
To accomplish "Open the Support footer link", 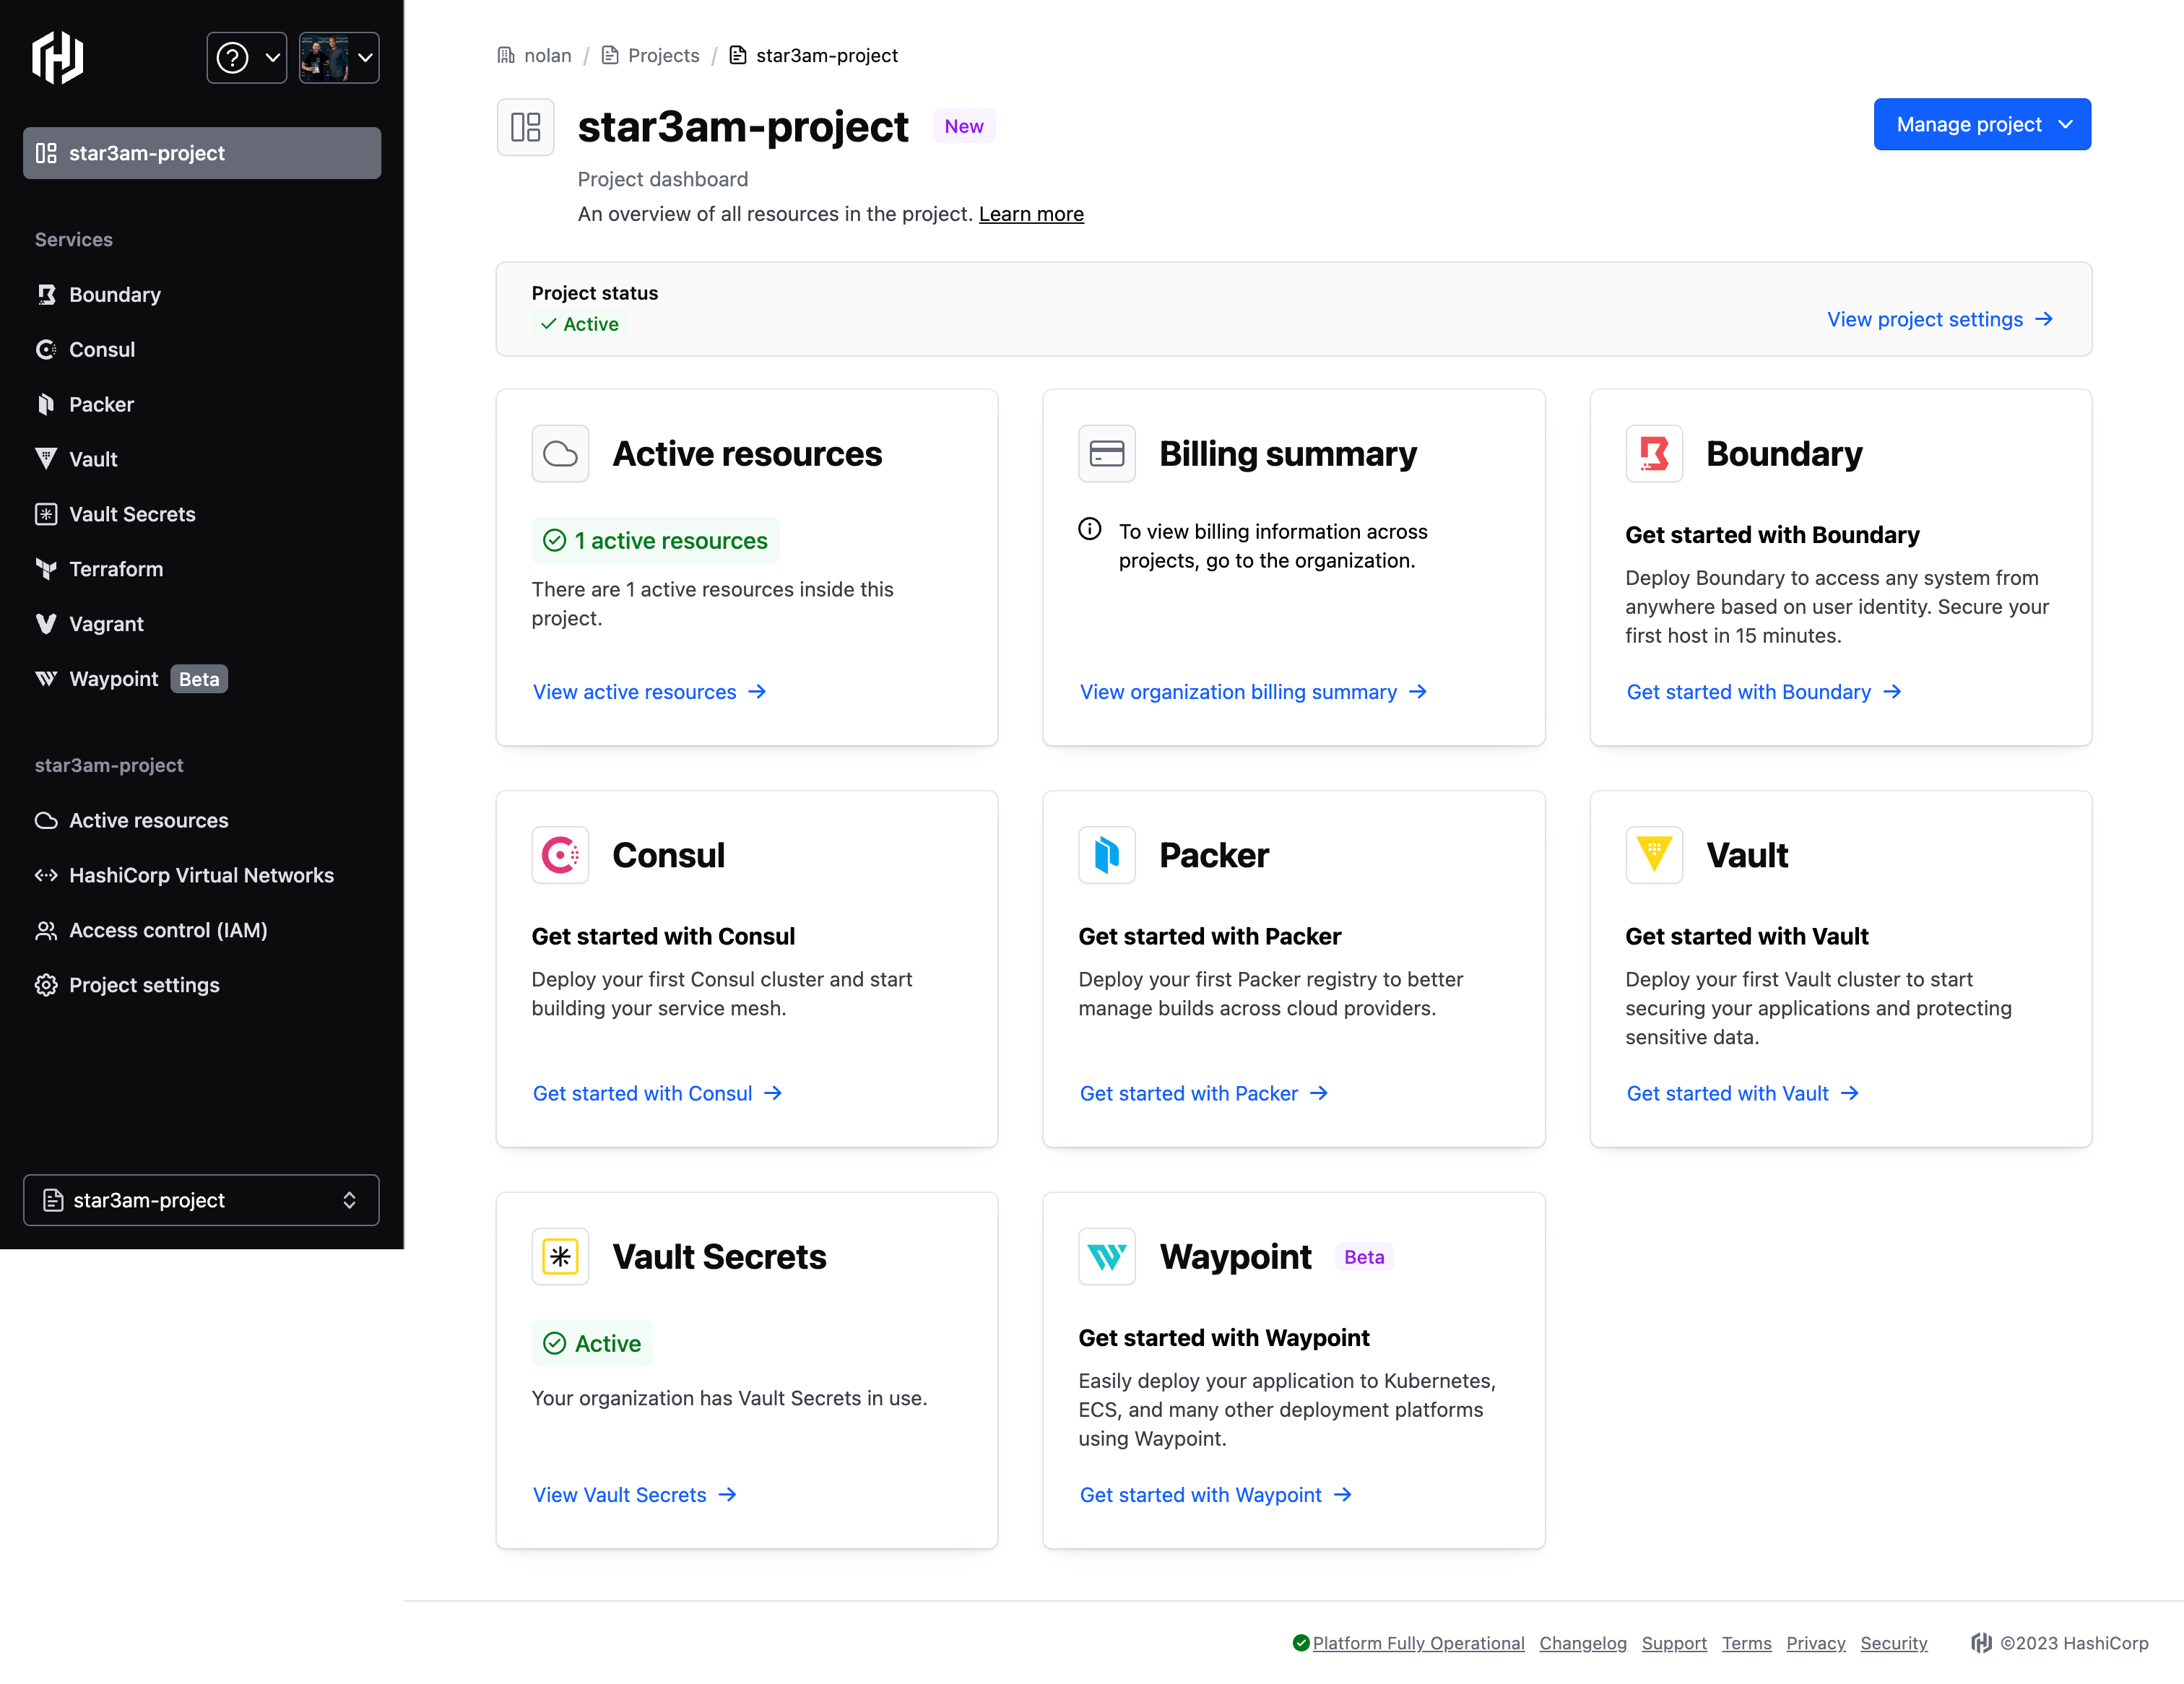I will coord(1674,1643).
